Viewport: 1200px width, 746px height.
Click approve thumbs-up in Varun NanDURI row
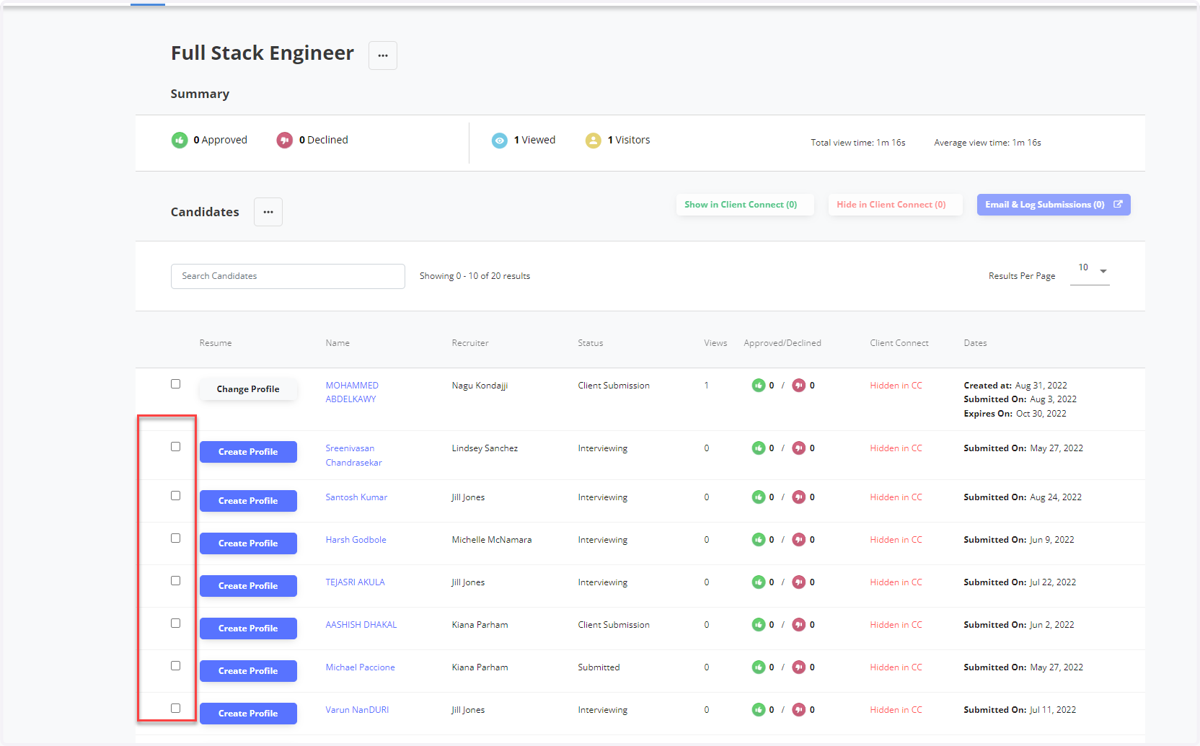(x=758, y=710)
